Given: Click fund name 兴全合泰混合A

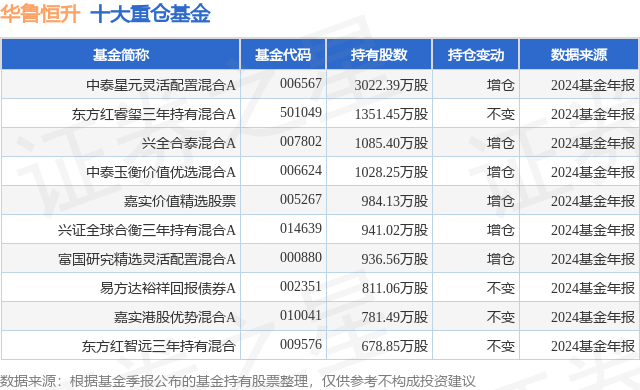Looking at the screenshot, I should coord(189,143).
